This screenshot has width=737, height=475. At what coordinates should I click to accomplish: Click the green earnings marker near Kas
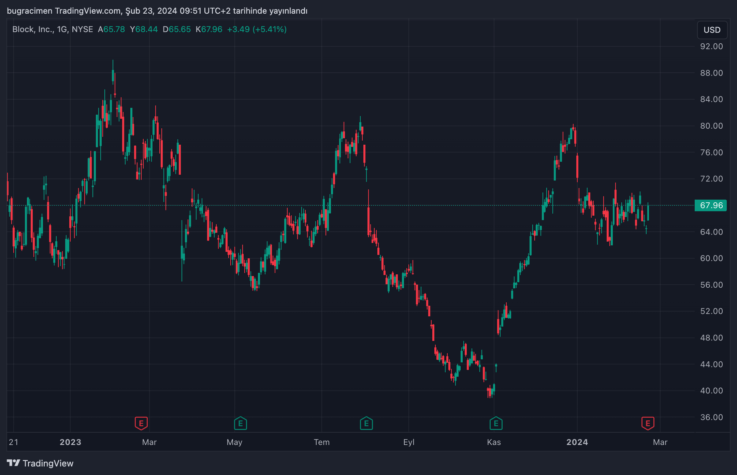494,423
